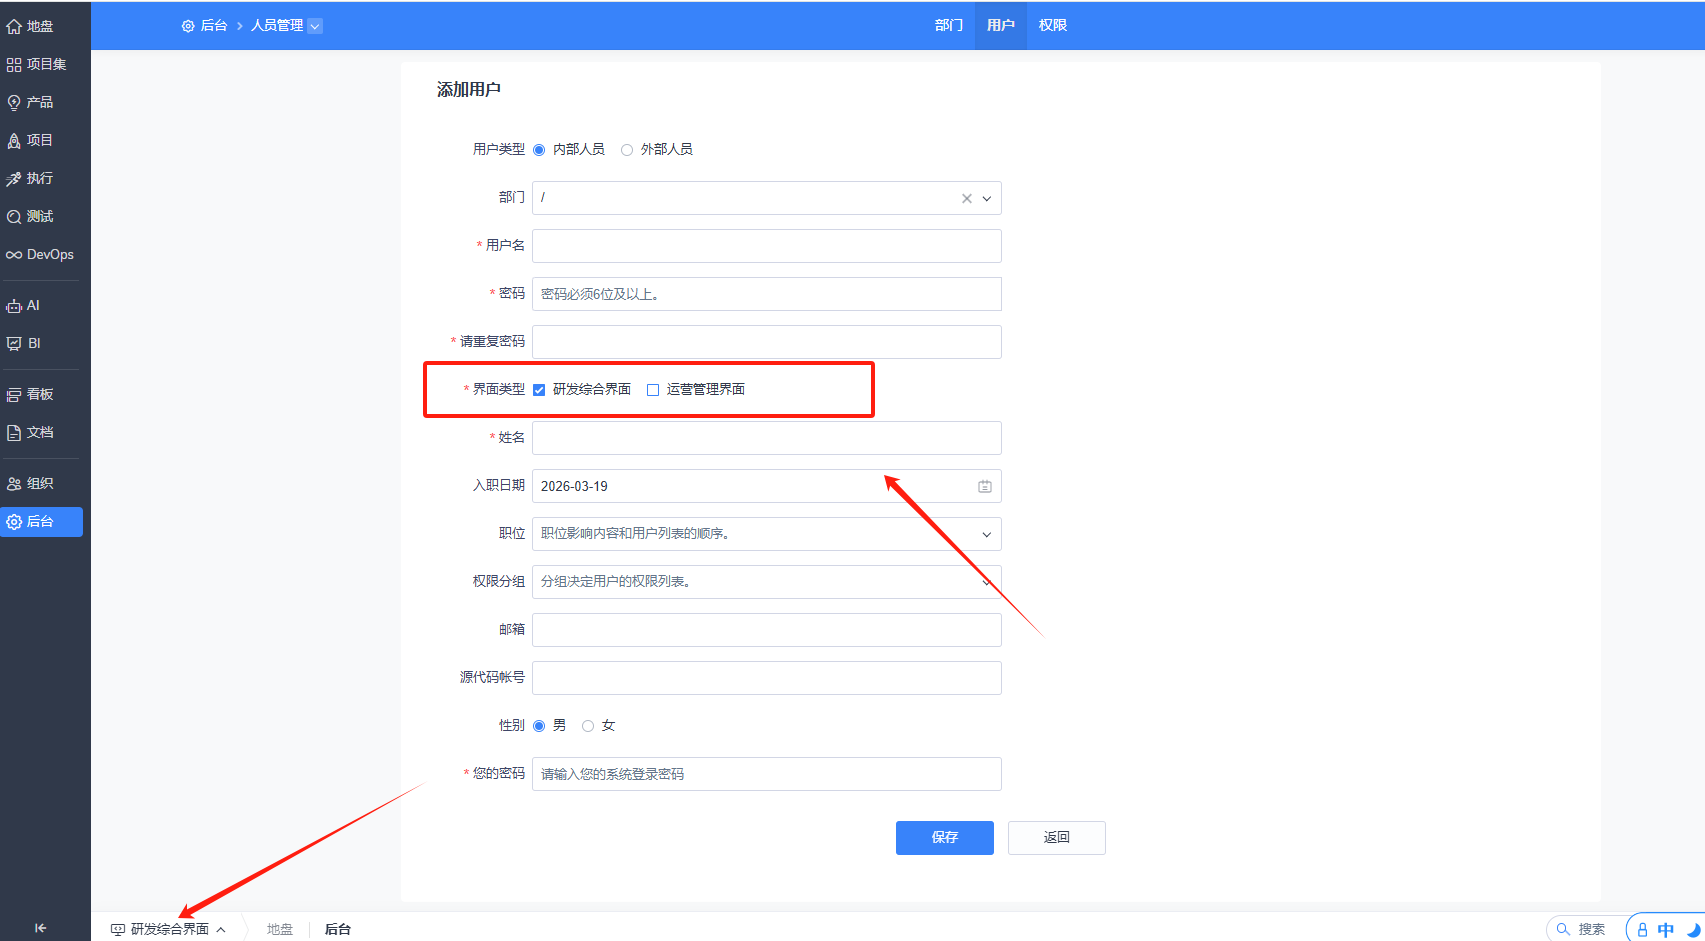Open the BI chart icon in sidebar

click(14, 344)
